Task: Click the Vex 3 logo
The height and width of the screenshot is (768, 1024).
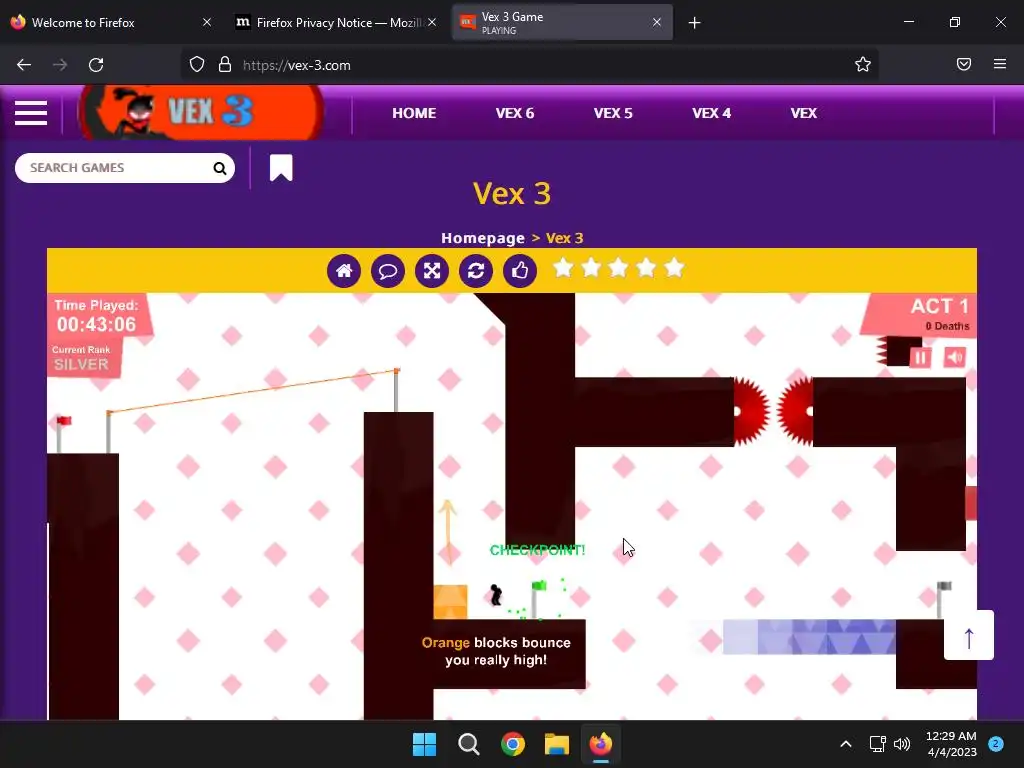Action: [x=200, y=112]
